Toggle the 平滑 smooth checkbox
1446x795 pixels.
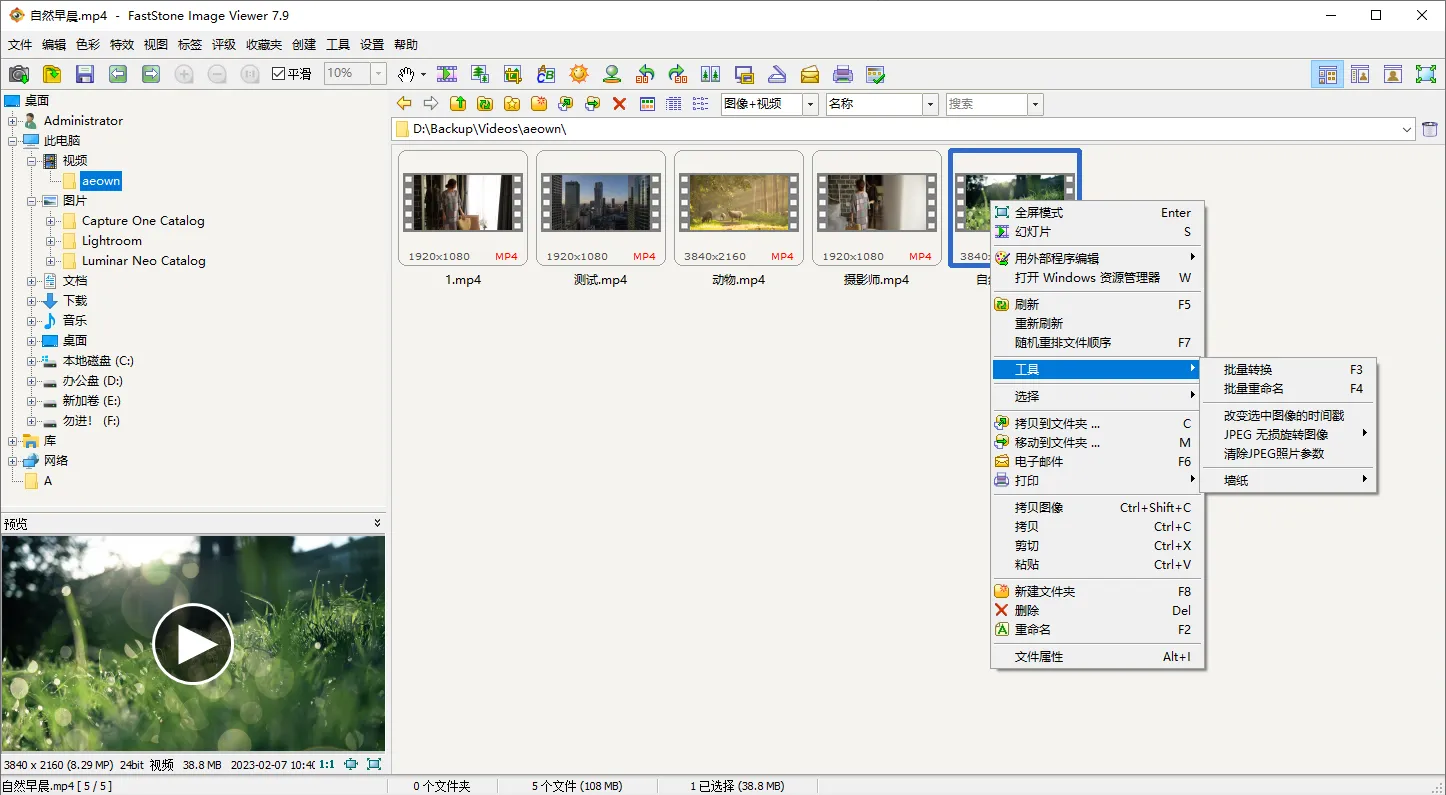click(x=280, y=74)
